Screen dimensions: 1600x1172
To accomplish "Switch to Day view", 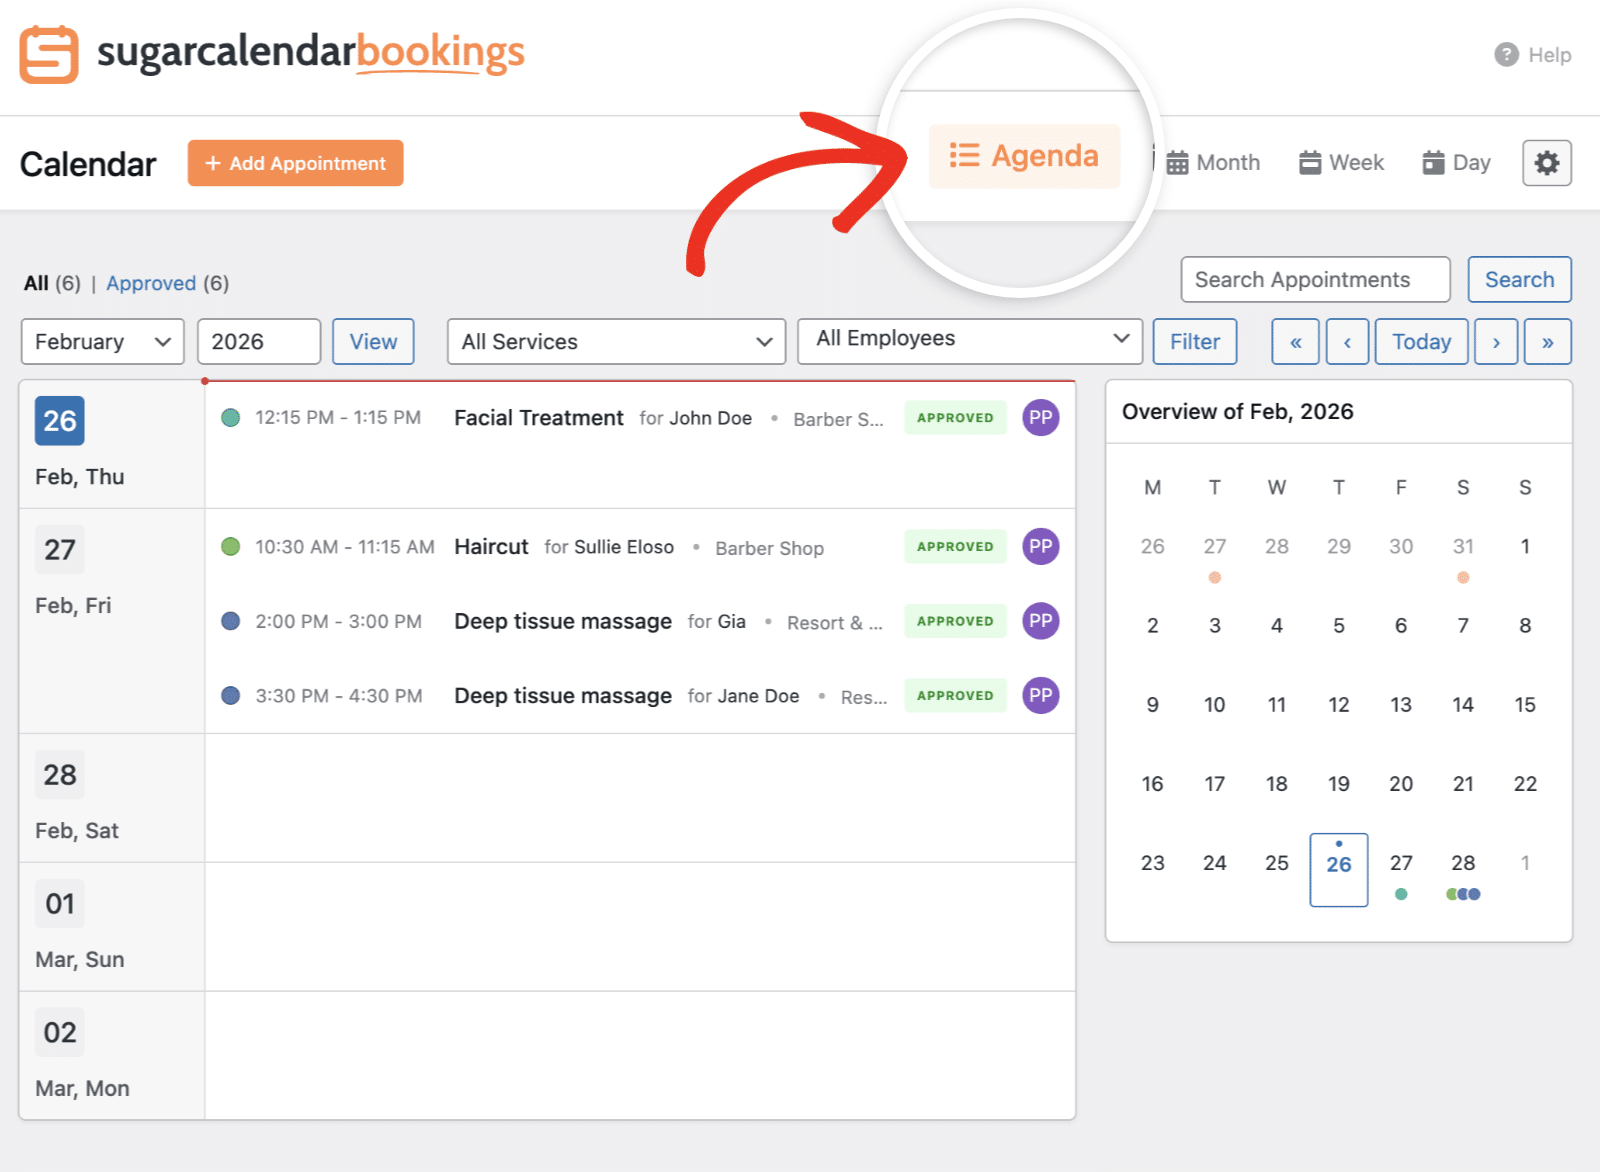I will coord(1455,162).
